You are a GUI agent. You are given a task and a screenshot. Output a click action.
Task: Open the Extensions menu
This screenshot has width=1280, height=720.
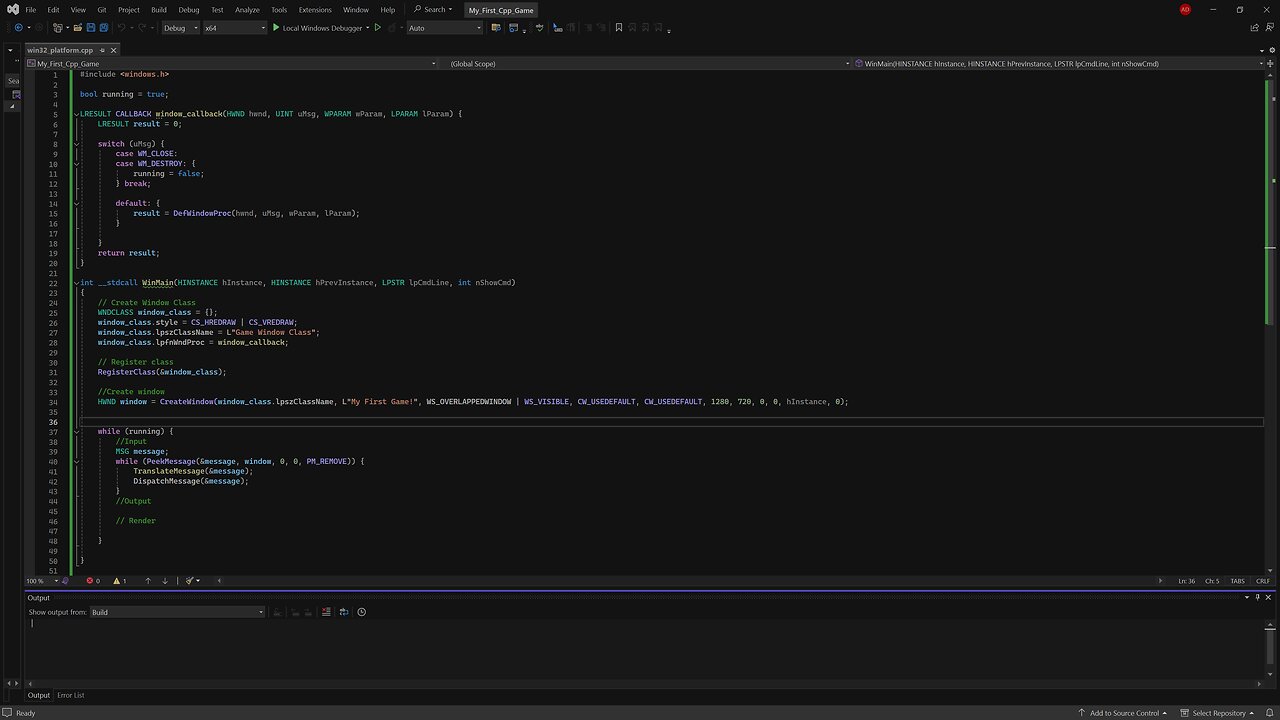pyautogui.click(x=315, y=9)
